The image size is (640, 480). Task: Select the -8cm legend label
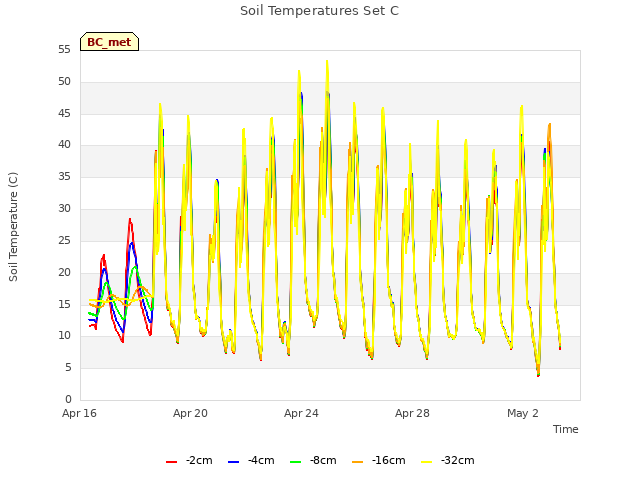pos(323,460)
